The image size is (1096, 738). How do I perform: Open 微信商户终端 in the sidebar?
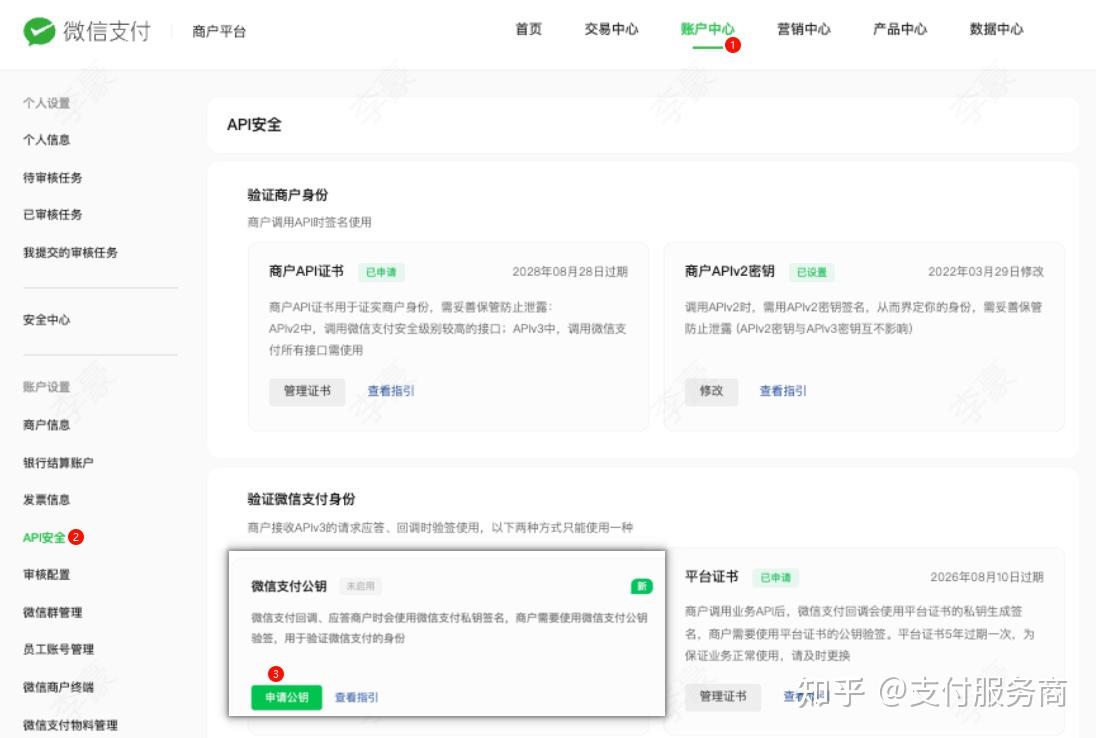(58, 687)
